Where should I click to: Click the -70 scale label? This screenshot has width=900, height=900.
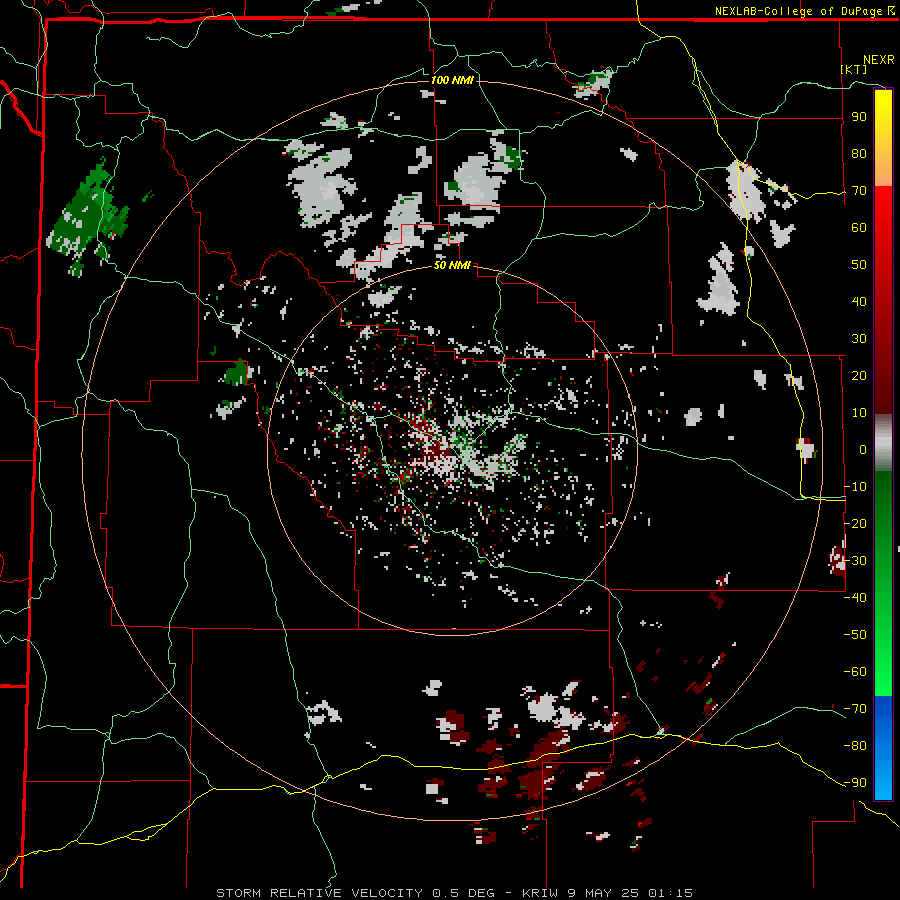click(x=855, y=709)
